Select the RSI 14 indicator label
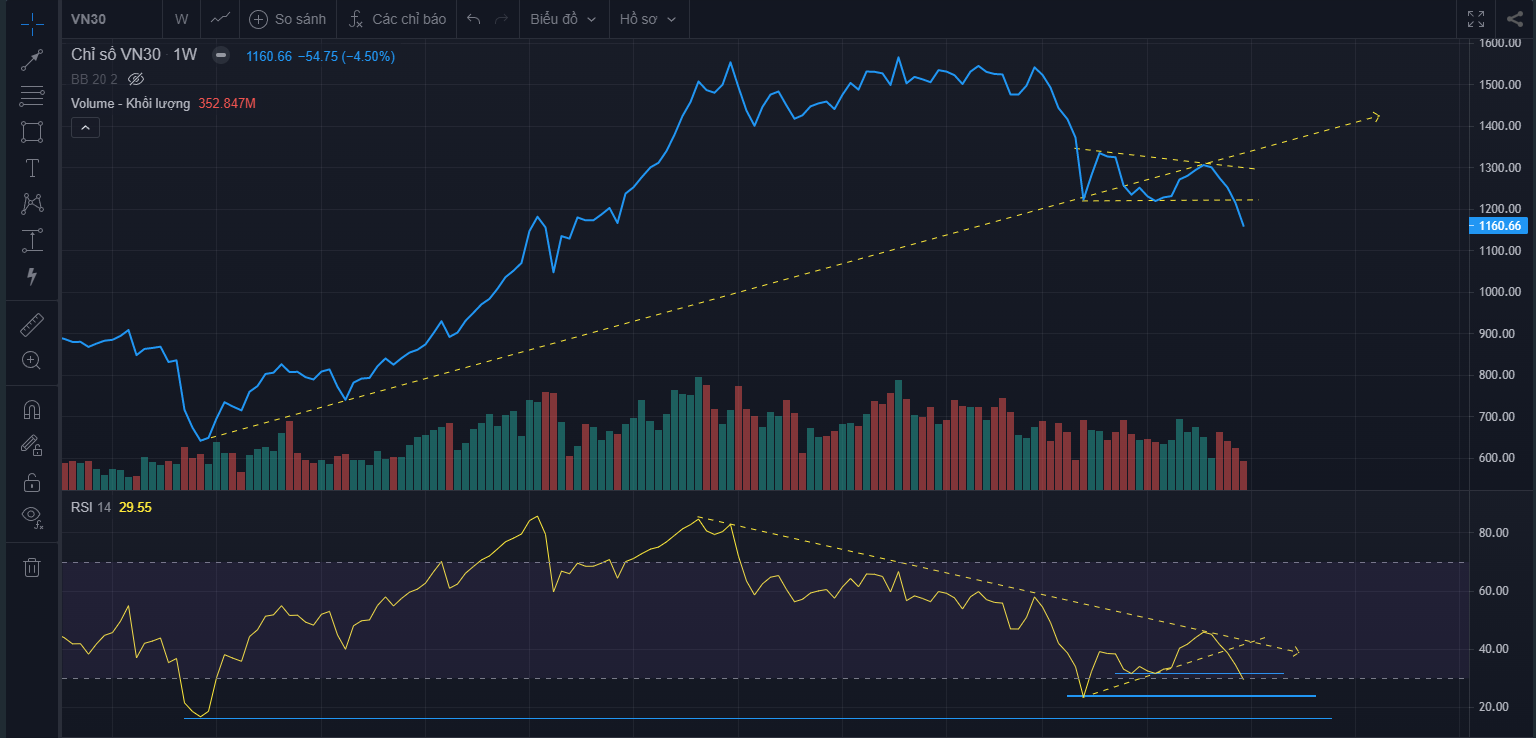The height and width of the screenshot is (738, 1536). (x=91, y=507)
